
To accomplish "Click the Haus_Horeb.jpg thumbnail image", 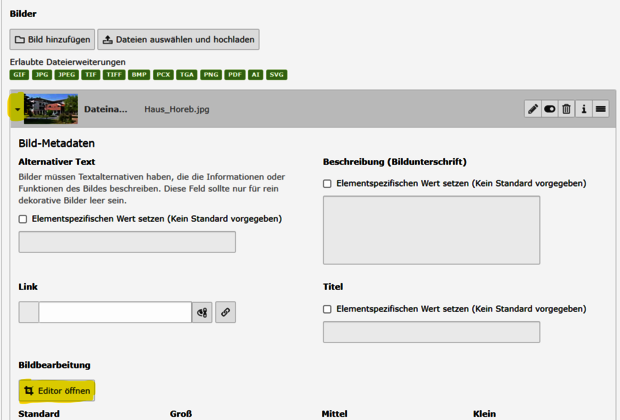I will 52,108.
